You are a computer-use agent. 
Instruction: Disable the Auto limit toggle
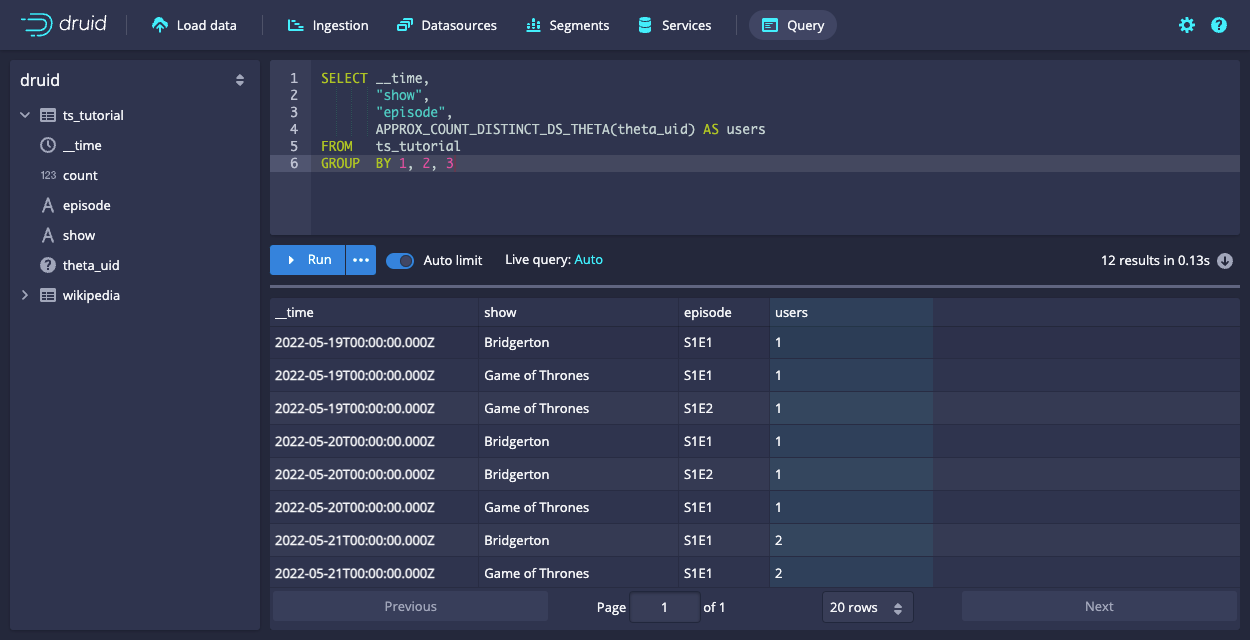point(400,260)
